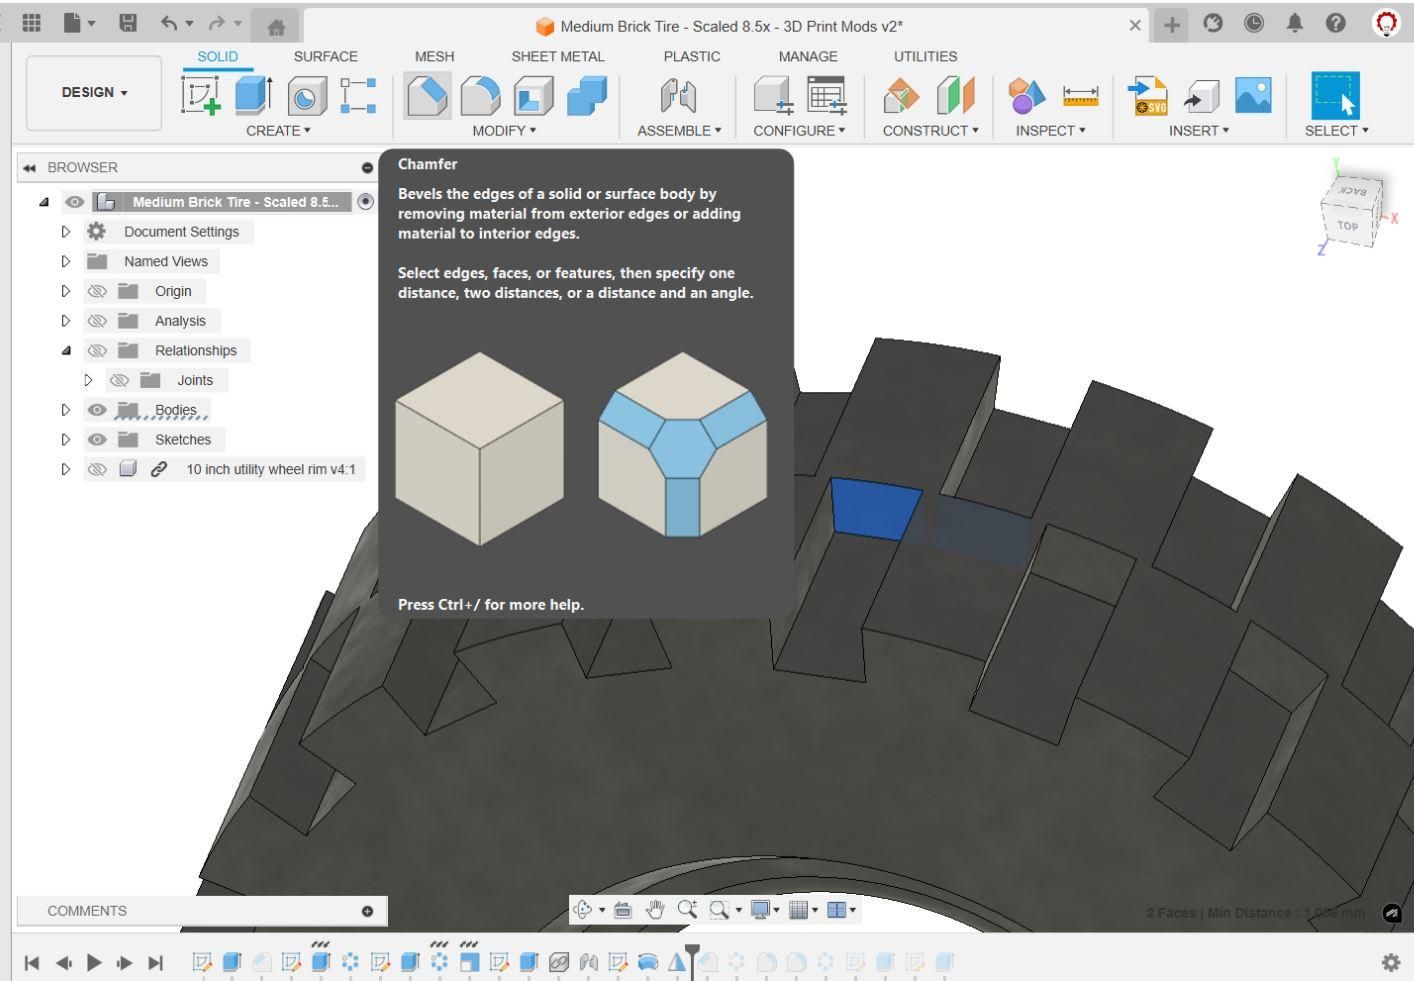Select the Midplane construct tool
1414x981 pixels.
coord(955,96)
